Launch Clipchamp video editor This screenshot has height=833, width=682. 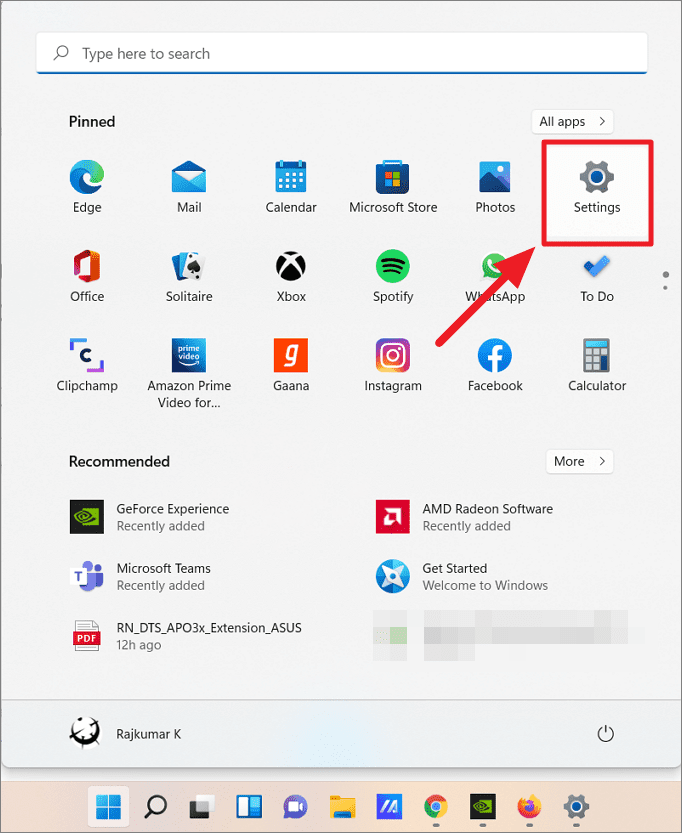tap(87, 366)
